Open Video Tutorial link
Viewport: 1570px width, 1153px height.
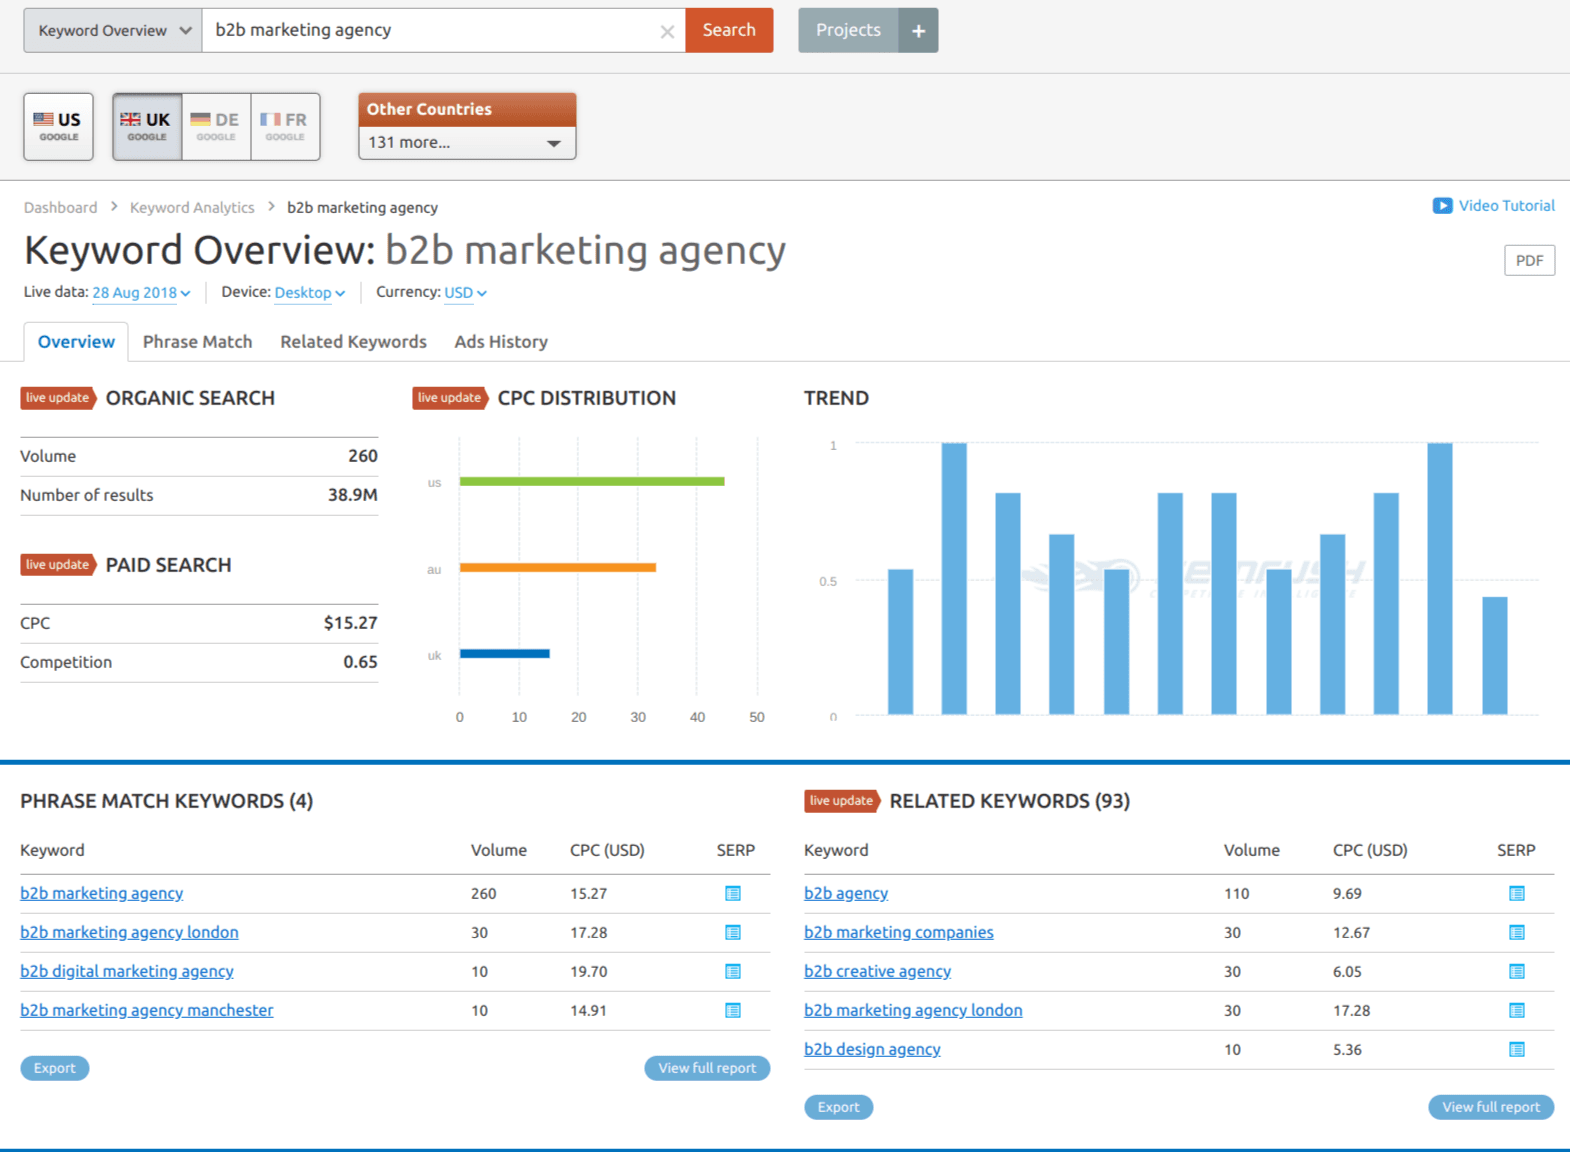(1506, 206)
